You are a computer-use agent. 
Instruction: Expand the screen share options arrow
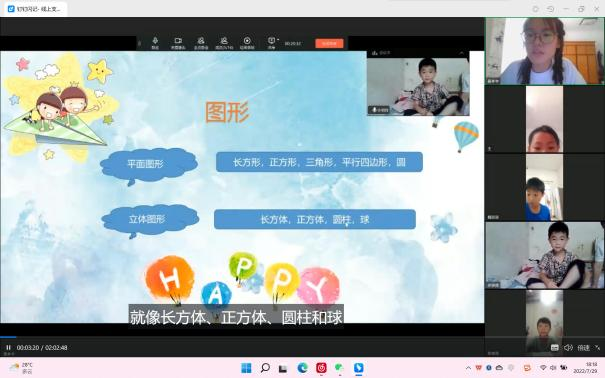[x=278, y=40]
